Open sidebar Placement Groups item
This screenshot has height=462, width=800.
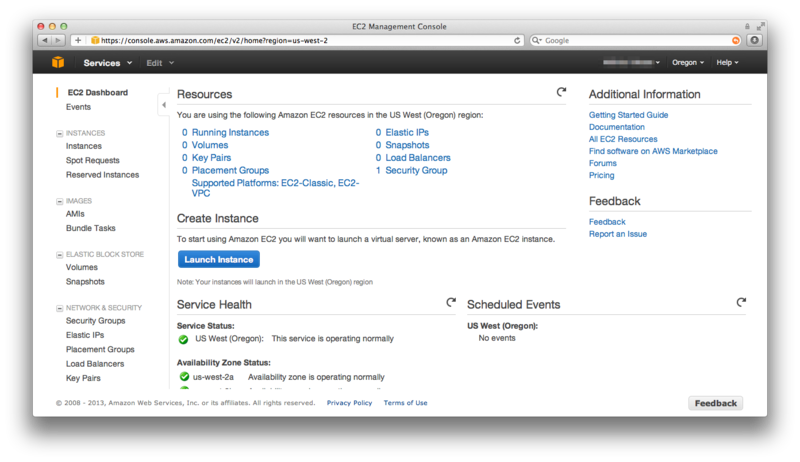click(x=100, y=349)
